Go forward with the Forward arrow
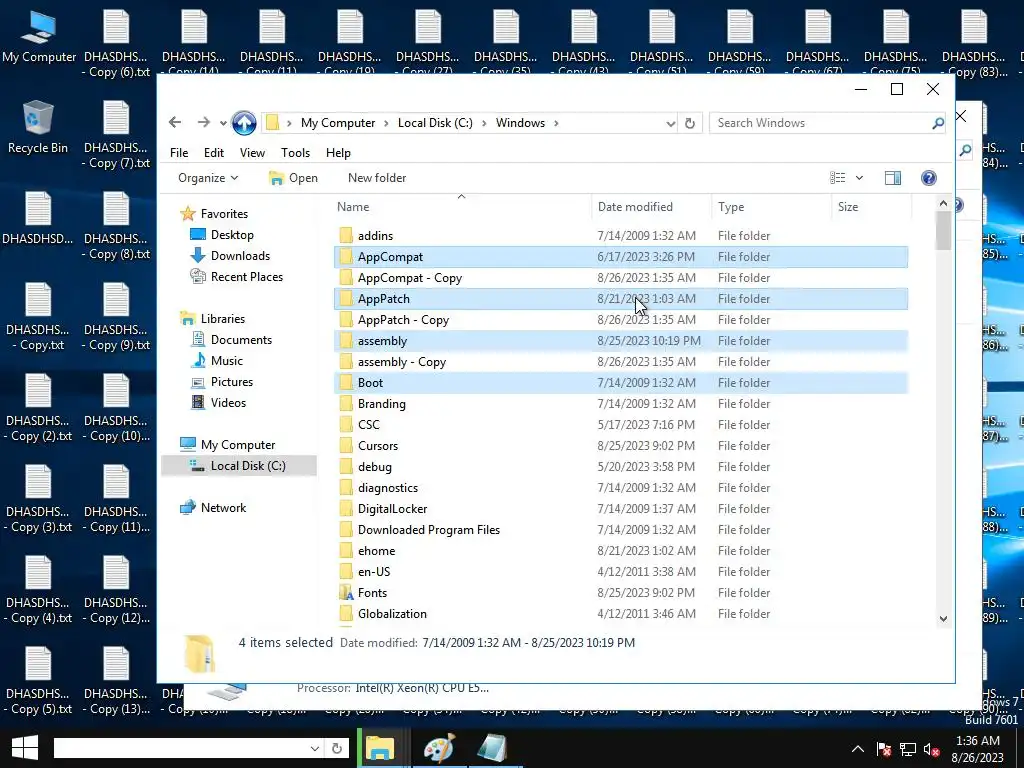 (204, 122)
